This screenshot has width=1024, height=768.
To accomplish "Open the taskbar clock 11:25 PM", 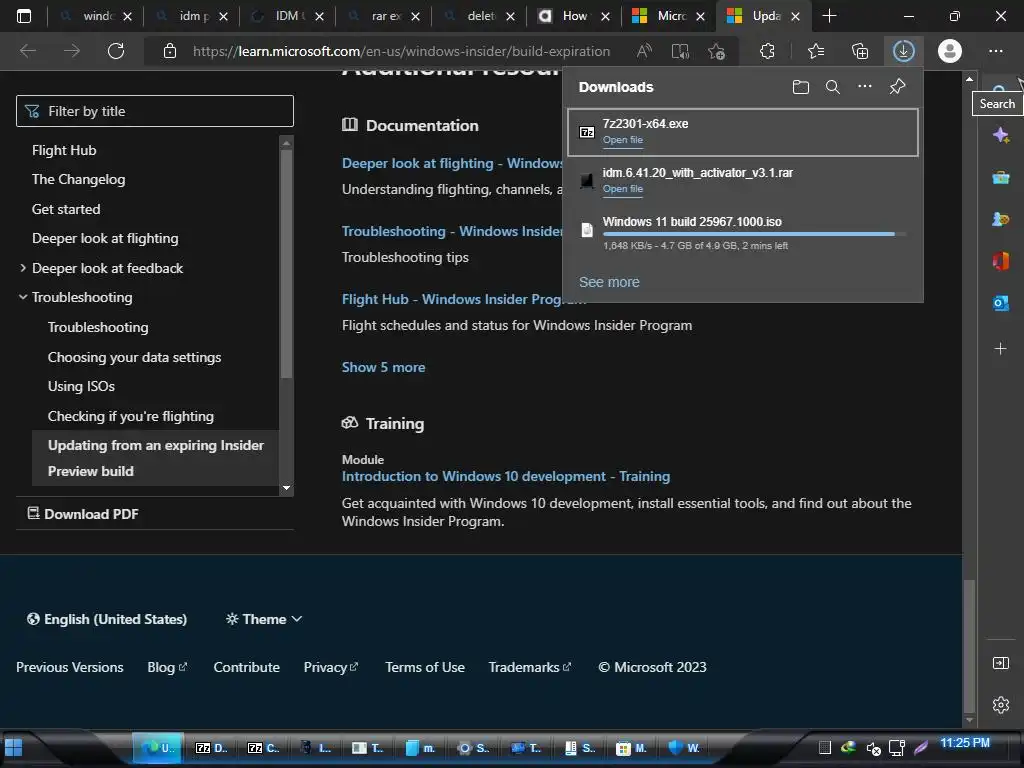I will [965, 743].
